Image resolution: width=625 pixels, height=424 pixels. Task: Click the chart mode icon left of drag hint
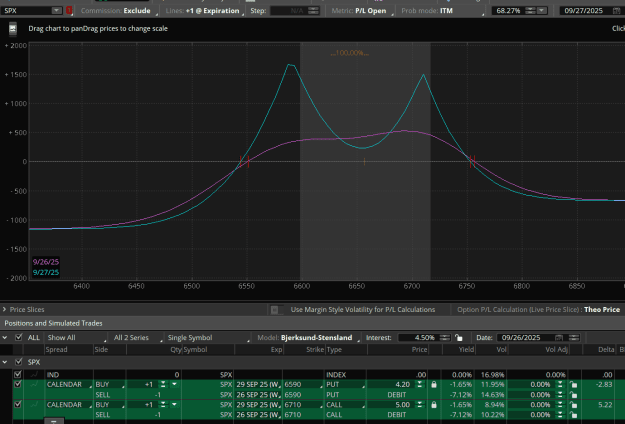(13, 29)
